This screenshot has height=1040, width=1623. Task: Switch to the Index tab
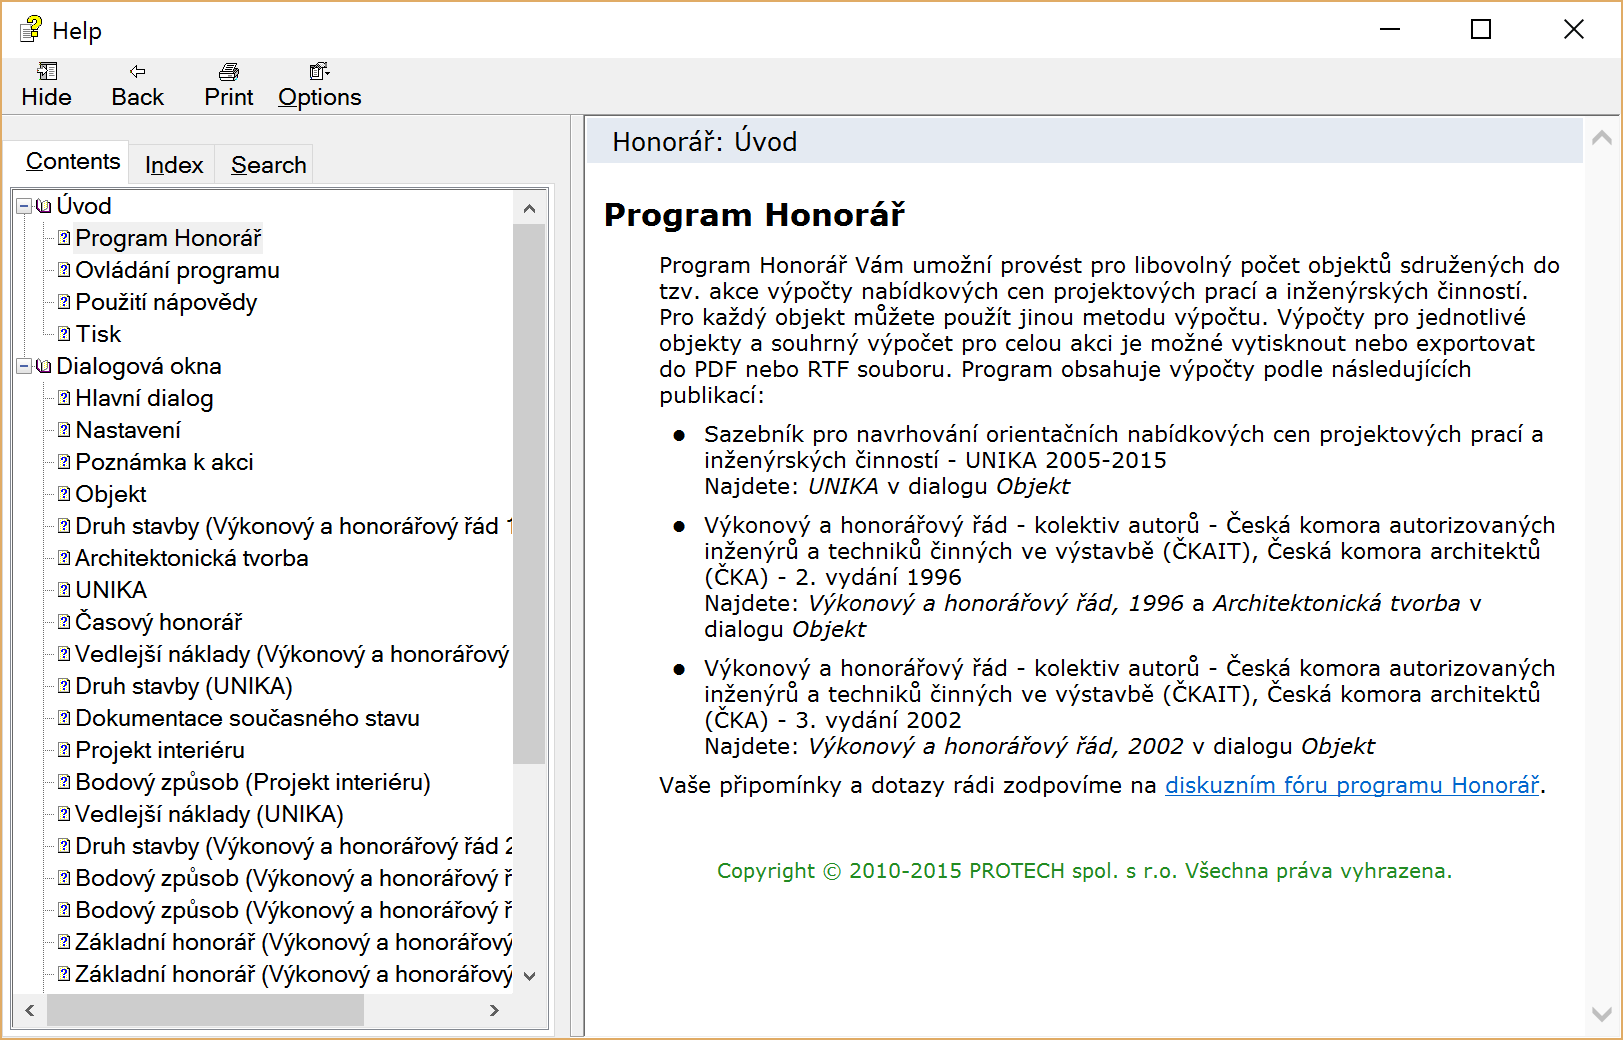coord(174,165)
